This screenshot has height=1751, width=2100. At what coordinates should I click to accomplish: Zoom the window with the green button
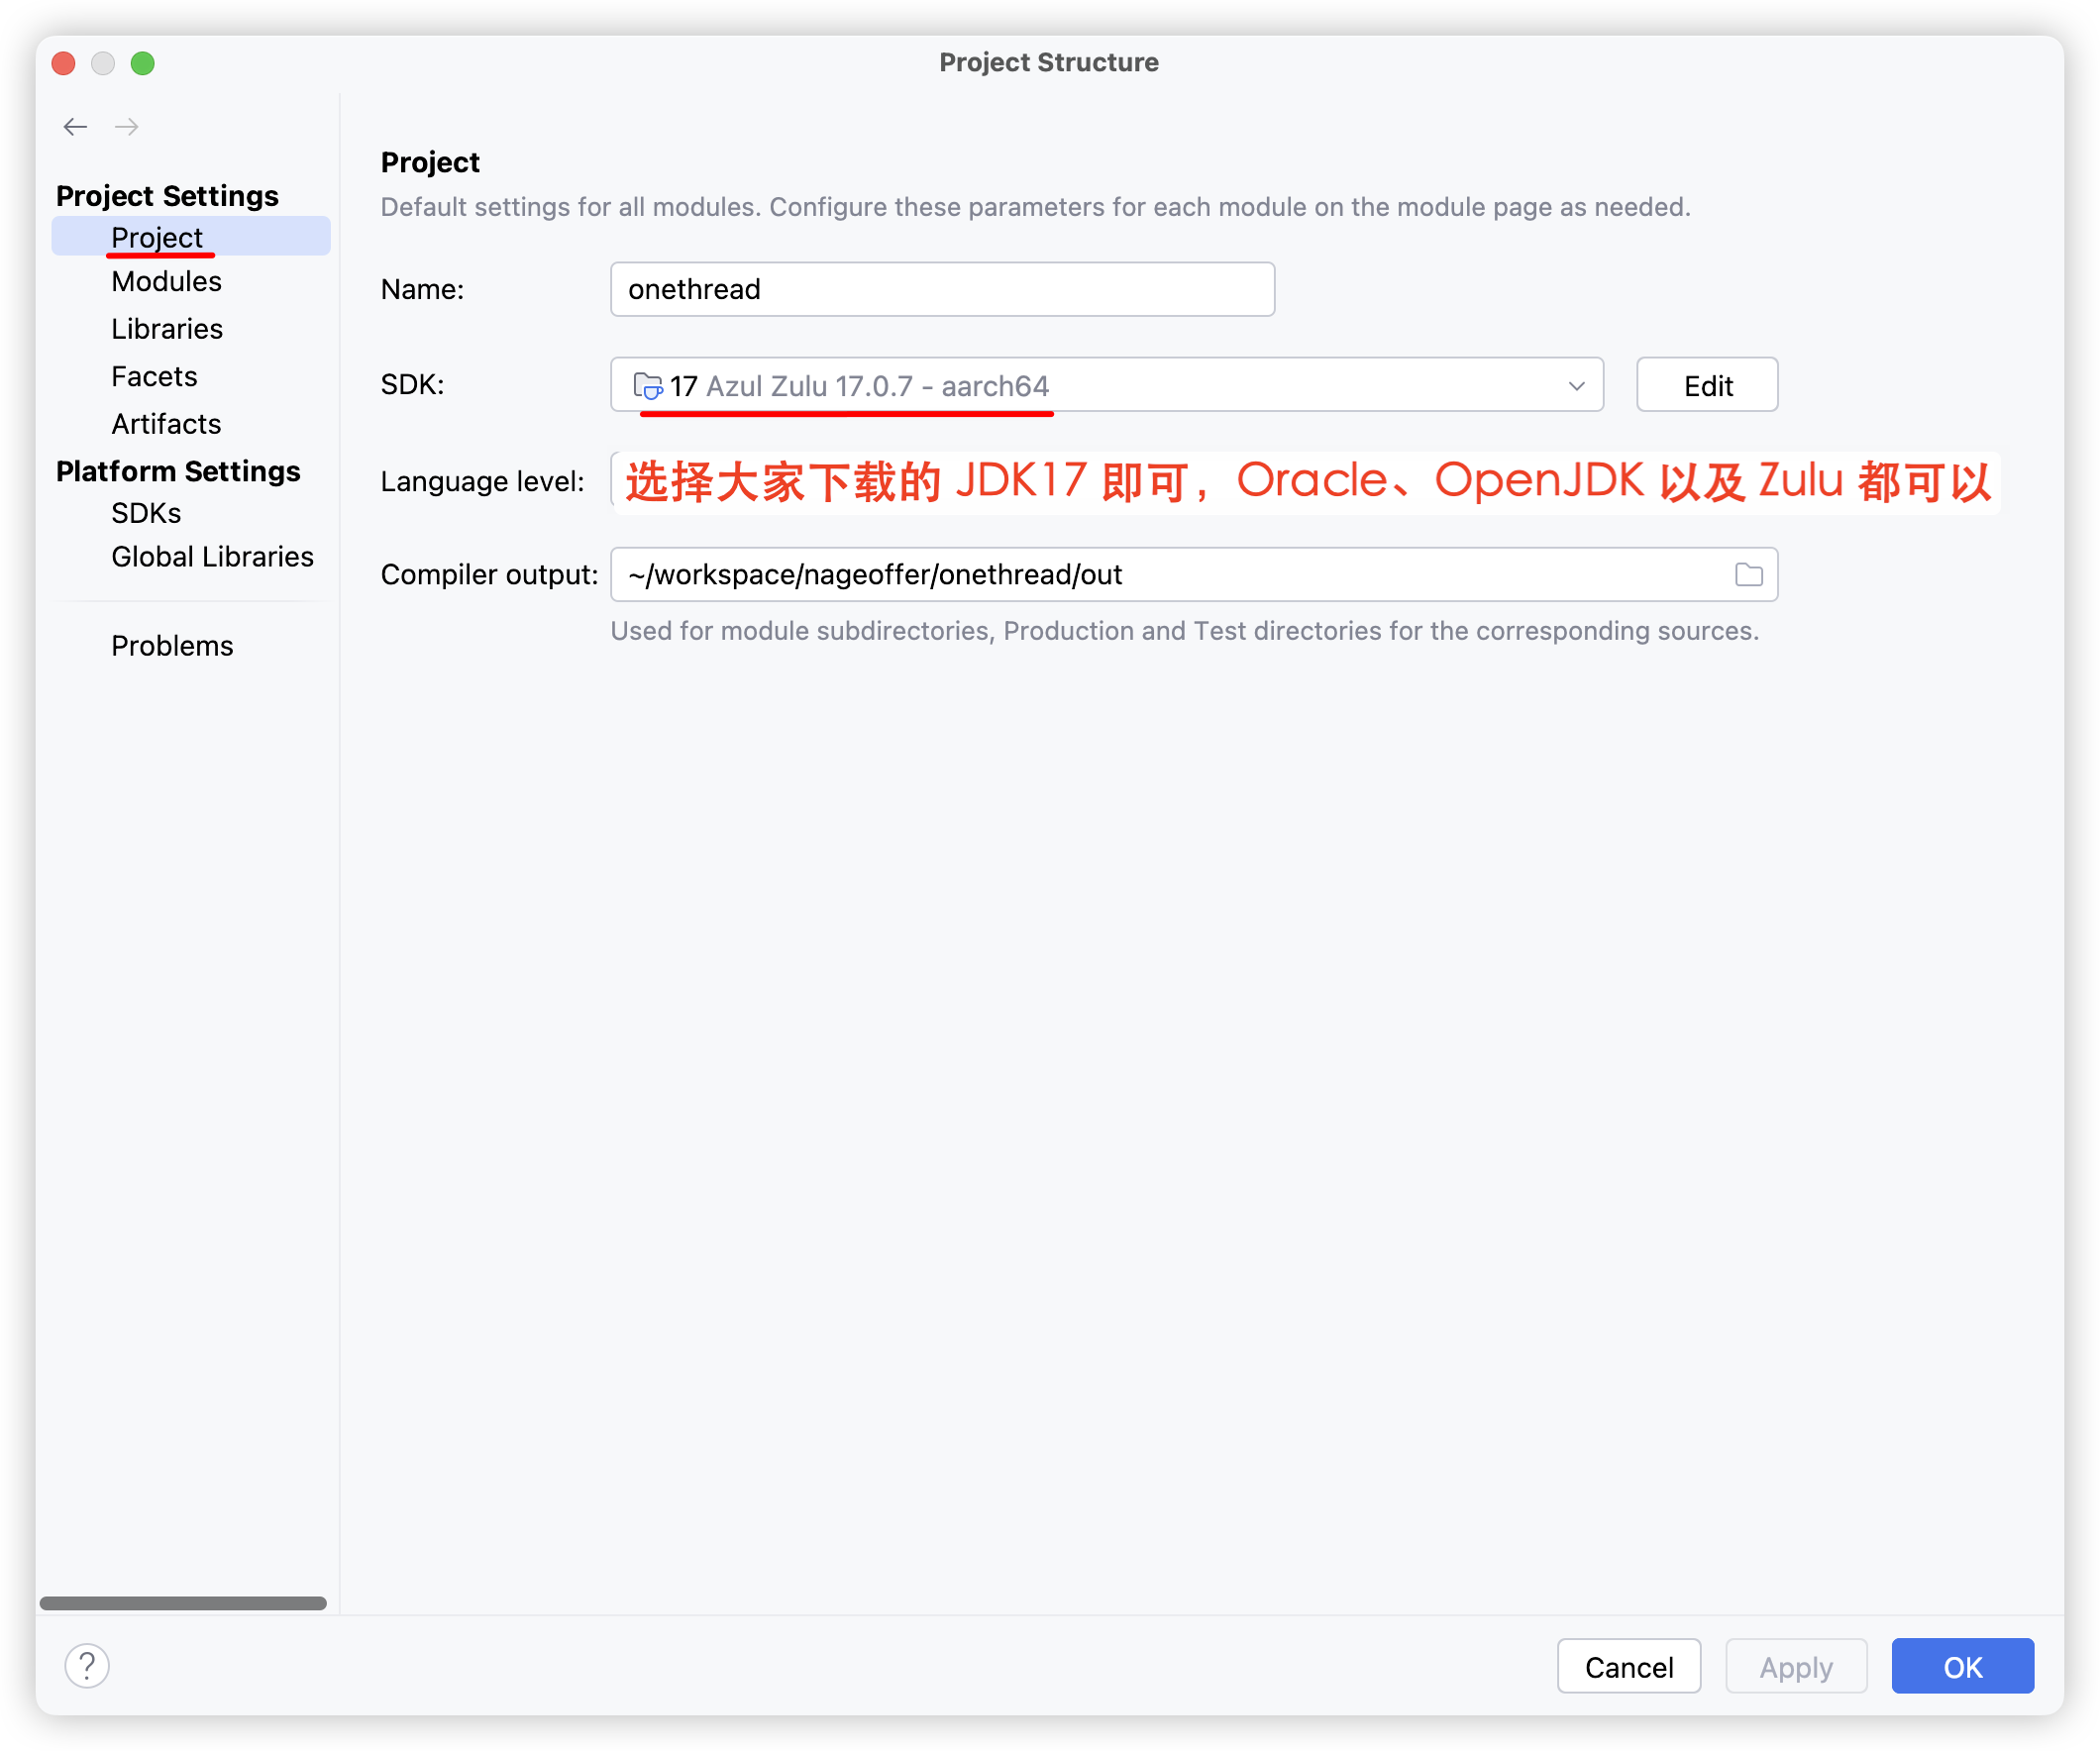[143, 63]
